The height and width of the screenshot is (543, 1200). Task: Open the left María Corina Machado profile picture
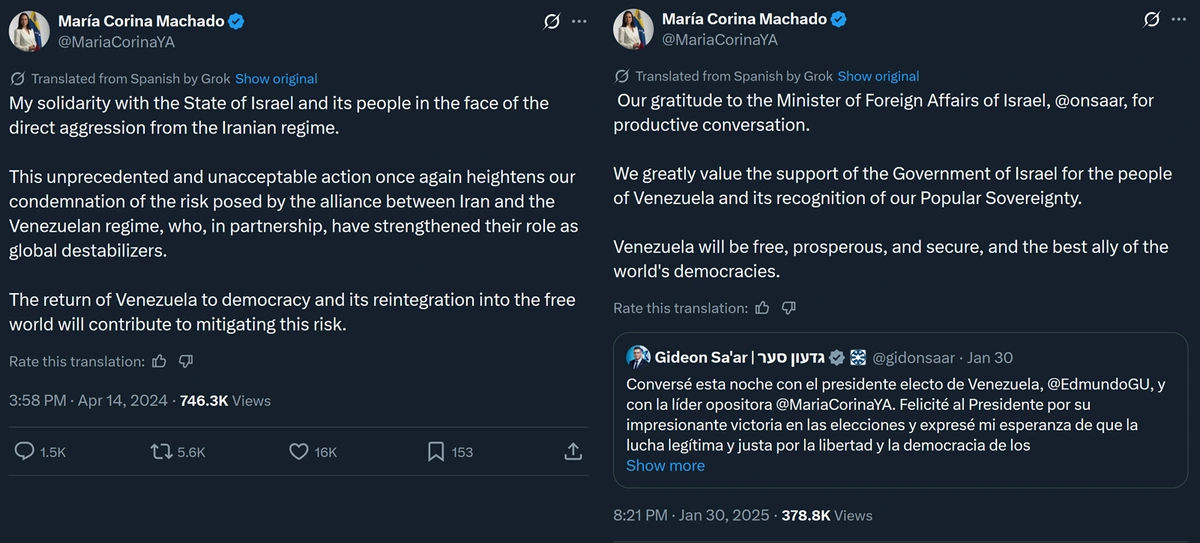[x=29, y=31]
